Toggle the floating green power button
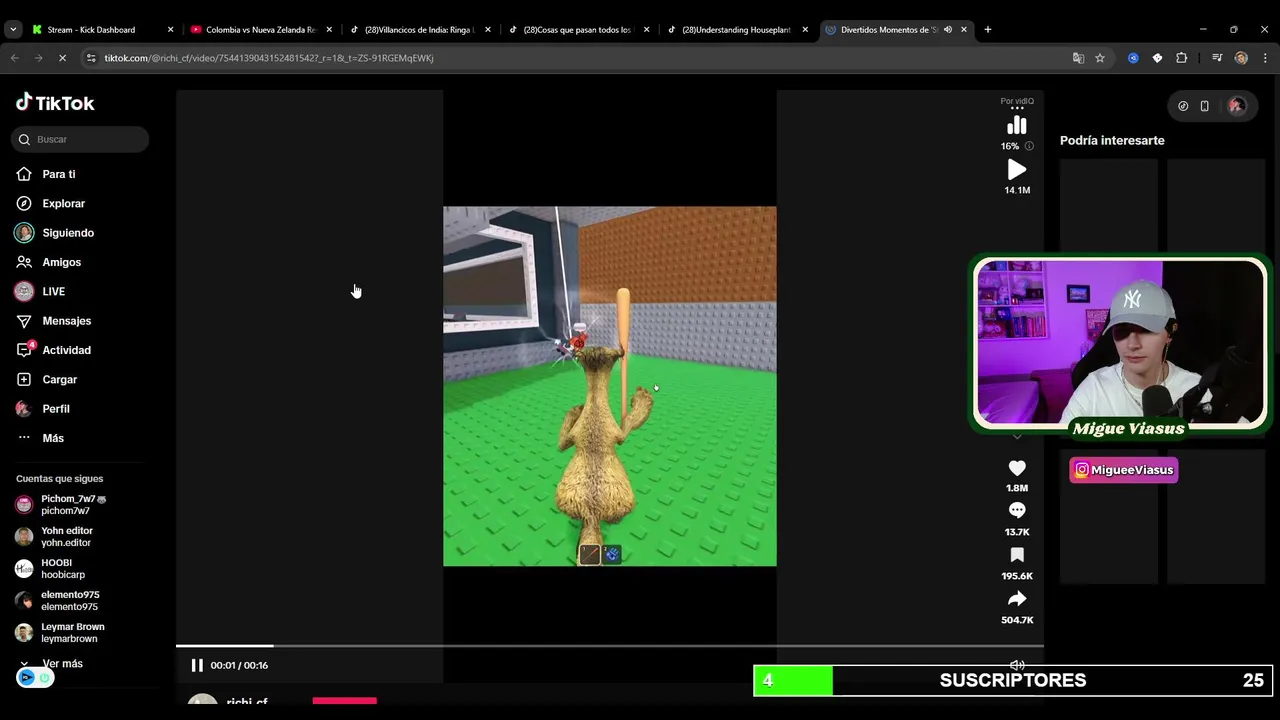 (44, 678)
